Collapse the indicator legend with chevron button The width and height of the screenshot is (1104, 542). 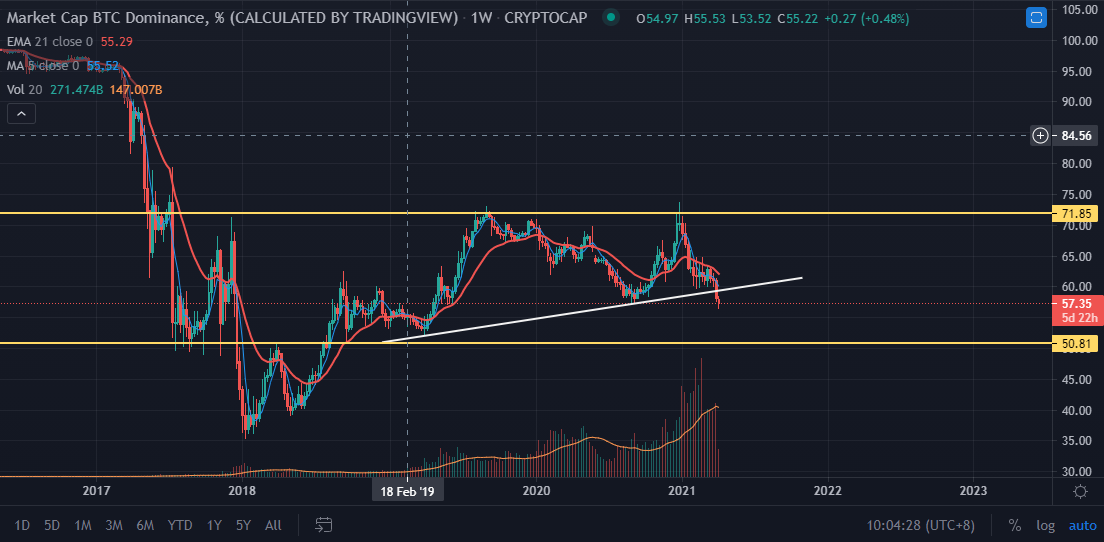(21, 113)
